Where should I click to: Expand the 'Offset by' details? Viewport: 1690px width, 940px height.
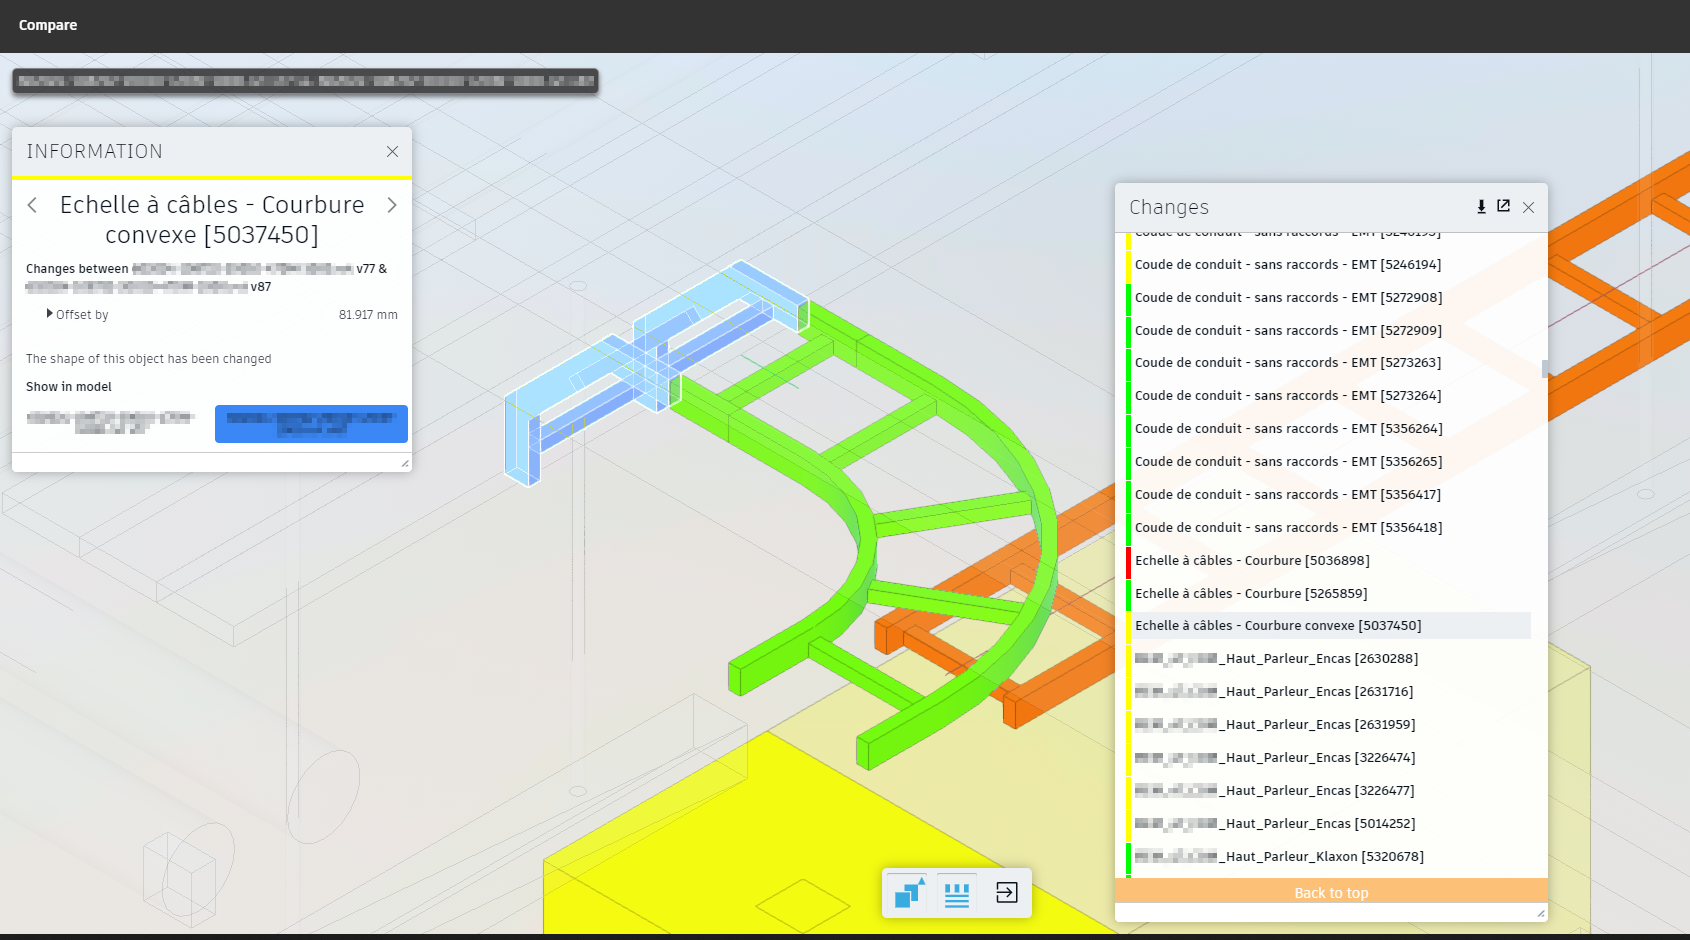pos(50,314)
